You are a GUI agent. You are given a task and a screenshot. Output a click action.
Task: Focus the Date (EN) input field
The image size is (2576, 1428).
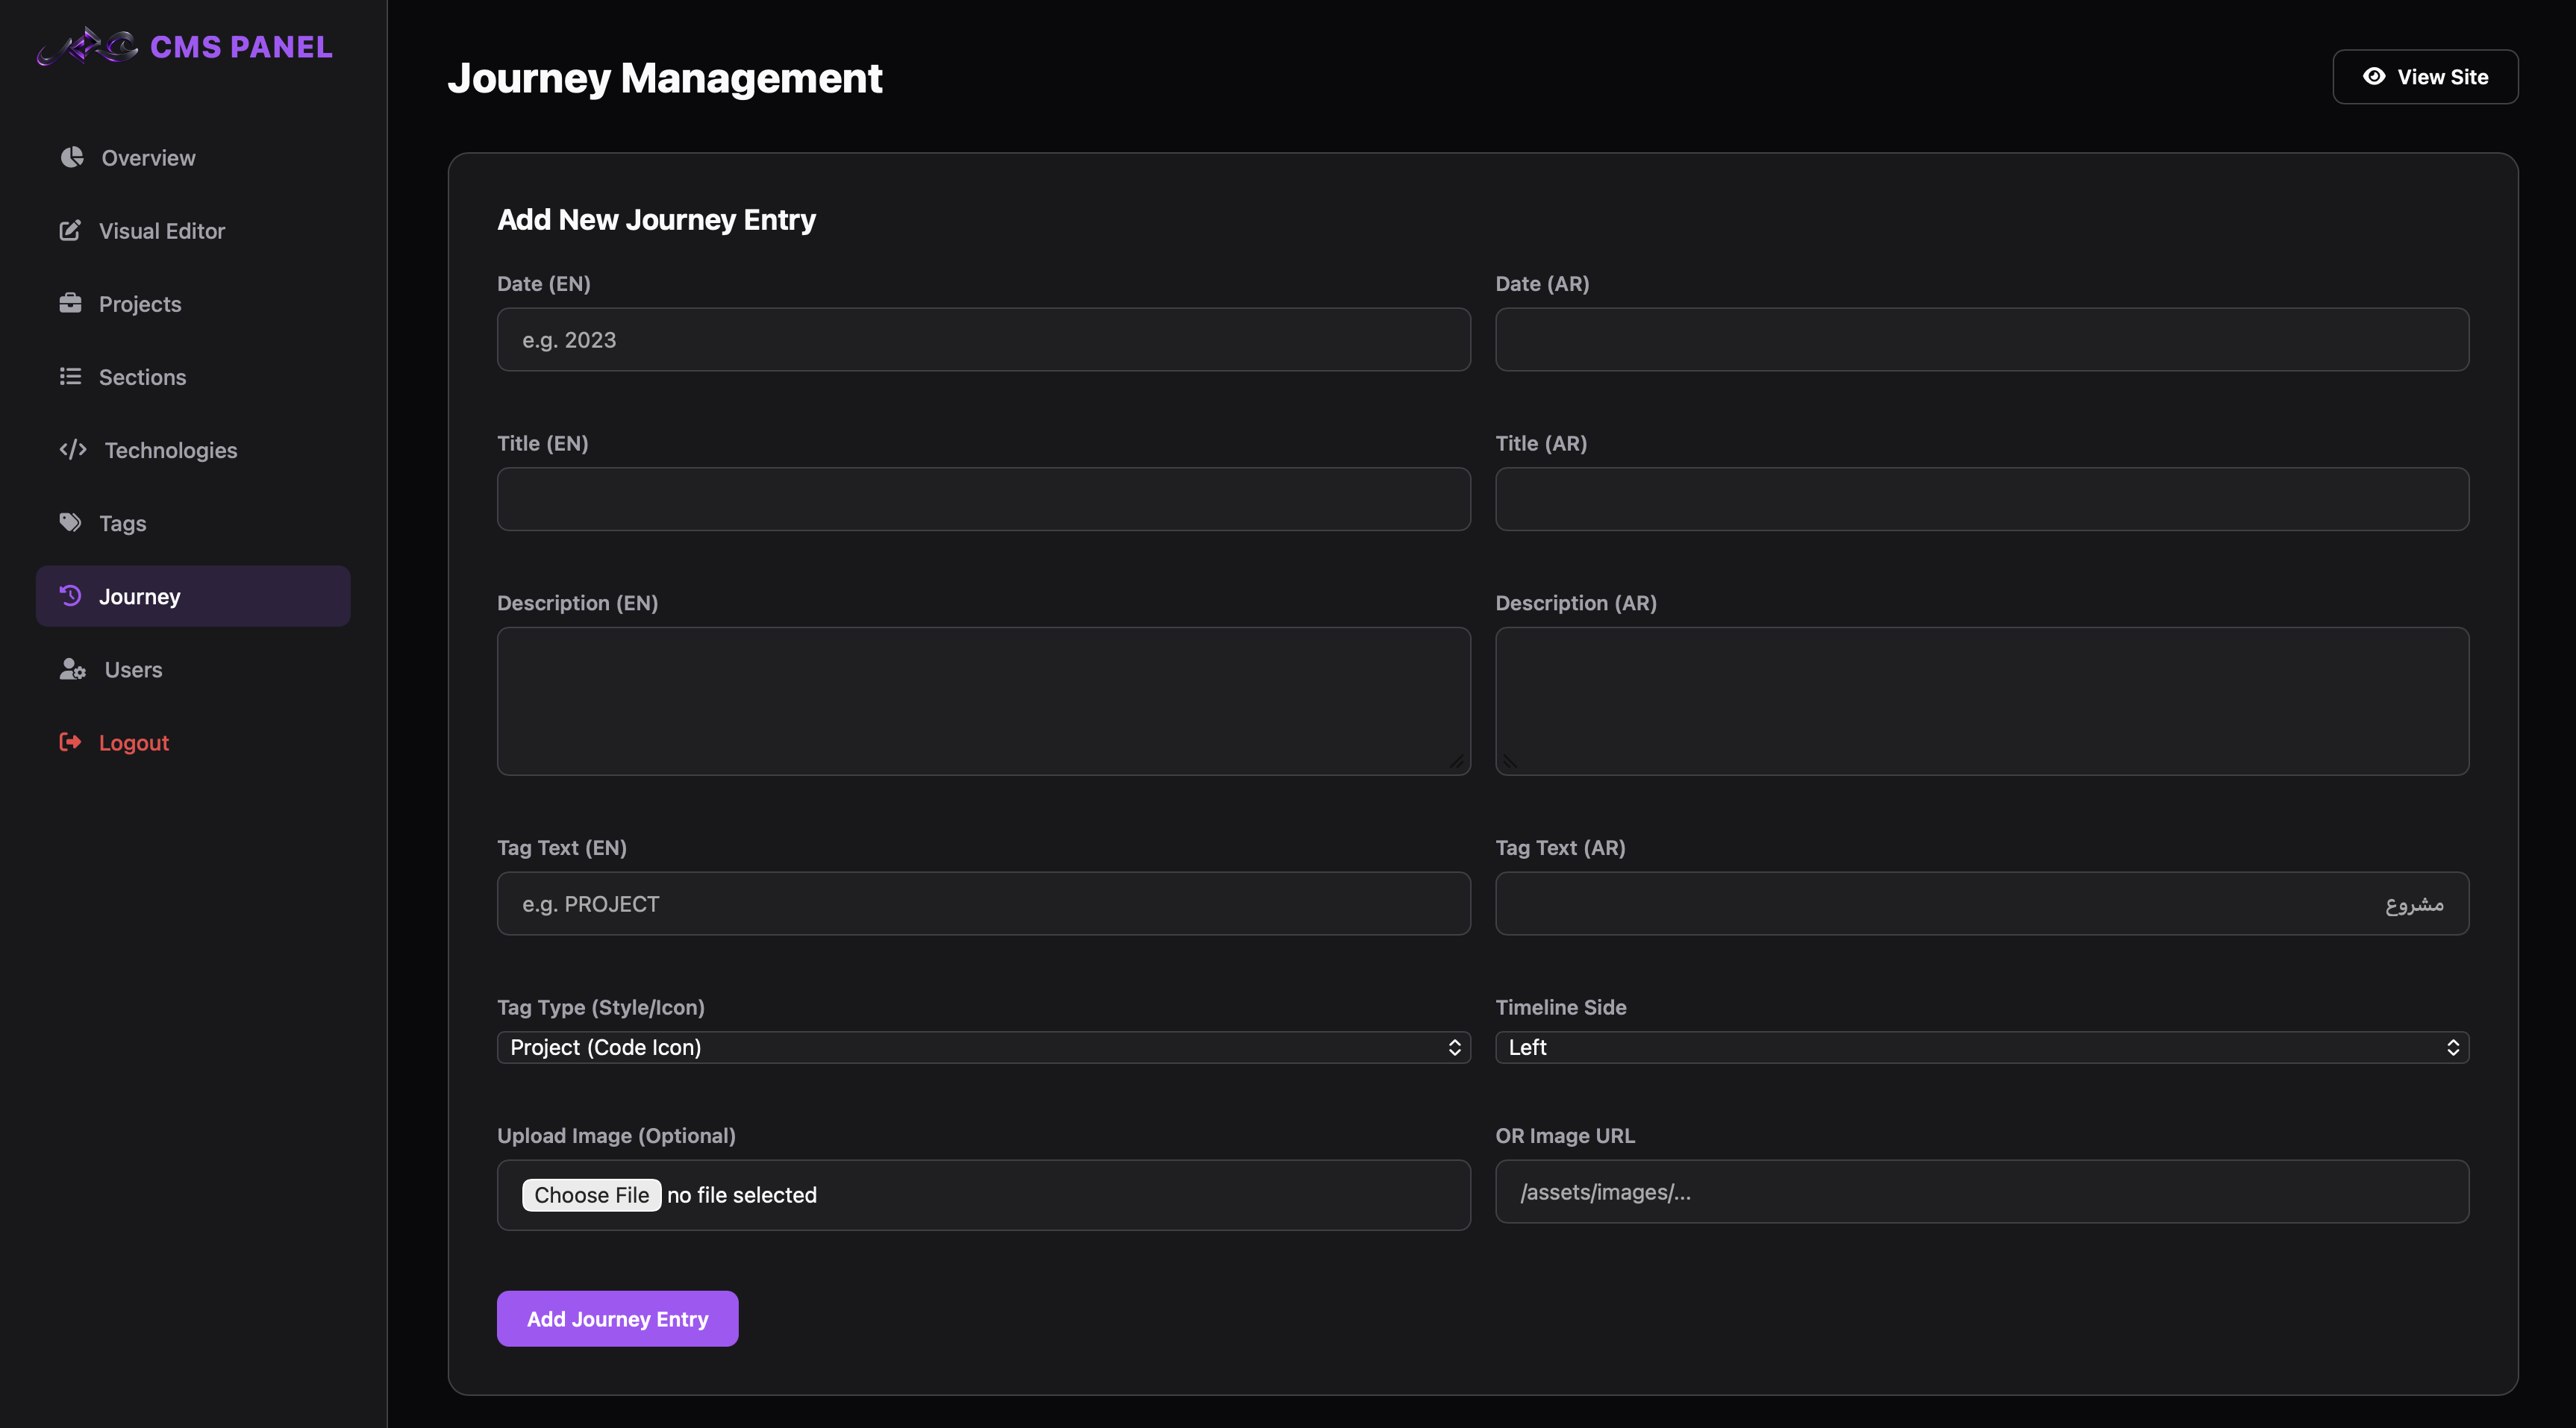point(983,340)
